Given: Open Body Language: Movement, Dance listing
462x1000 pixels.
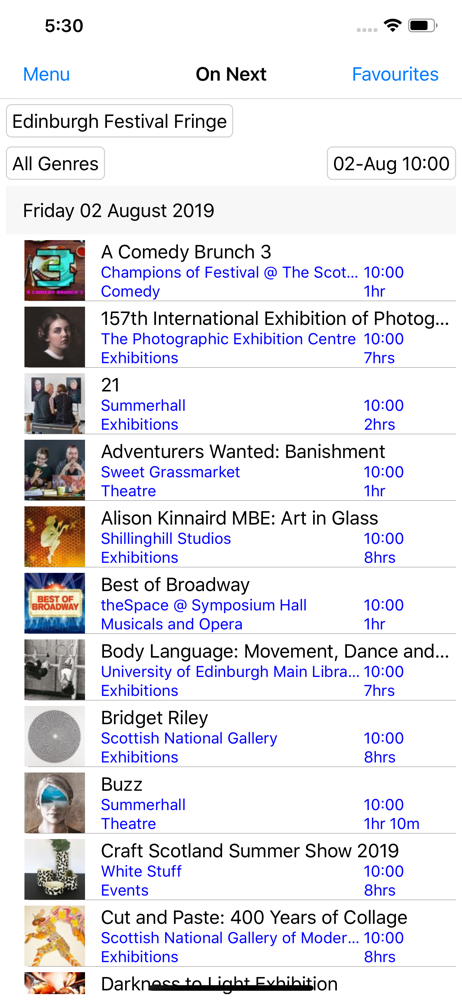Looking at the screenshot, I should (231, 670).
